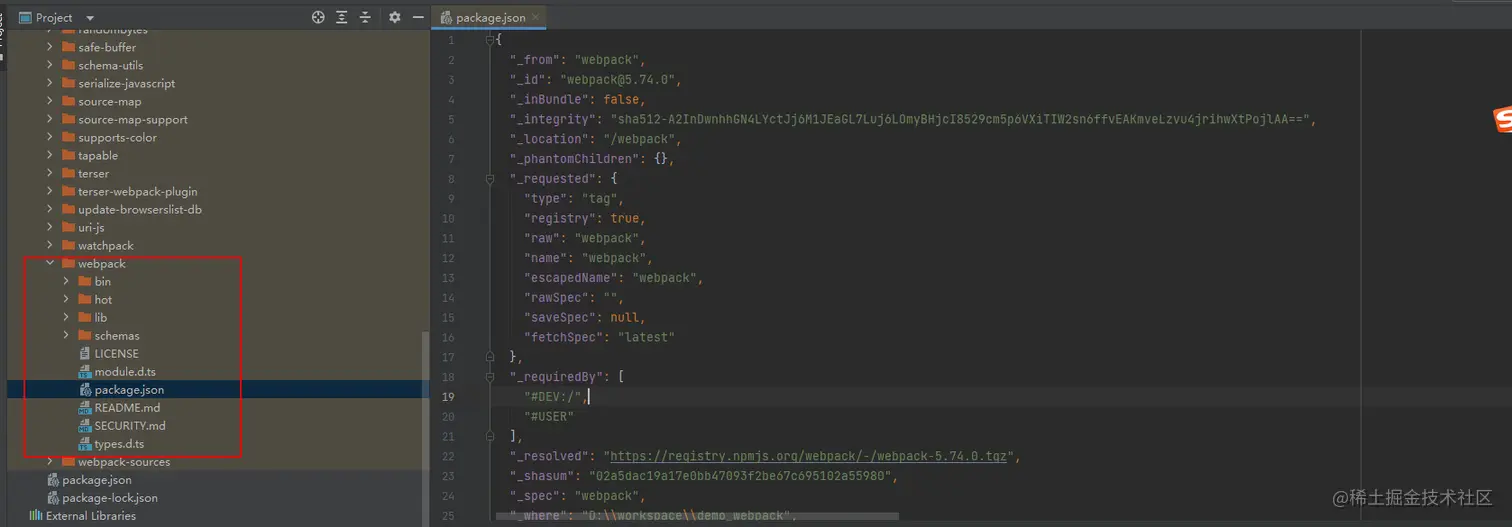Click the Collapse All icon in Project panel

click(365, 17)
